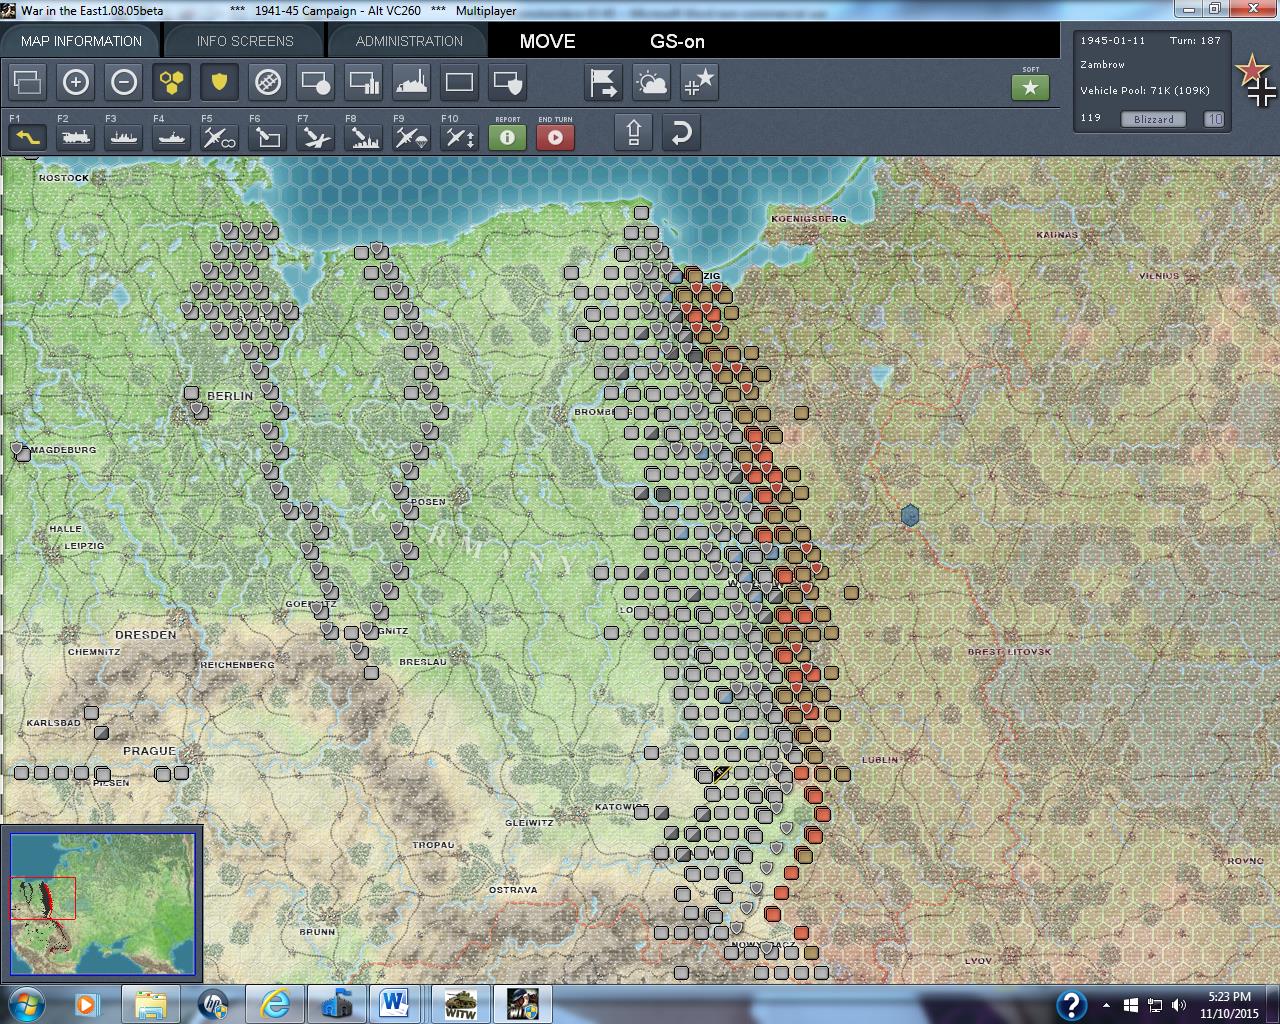Toggle the yellow hexagon grid display
This screenshot has height=1024, width=1280.
pyautogui.click(x=171, y=82)
